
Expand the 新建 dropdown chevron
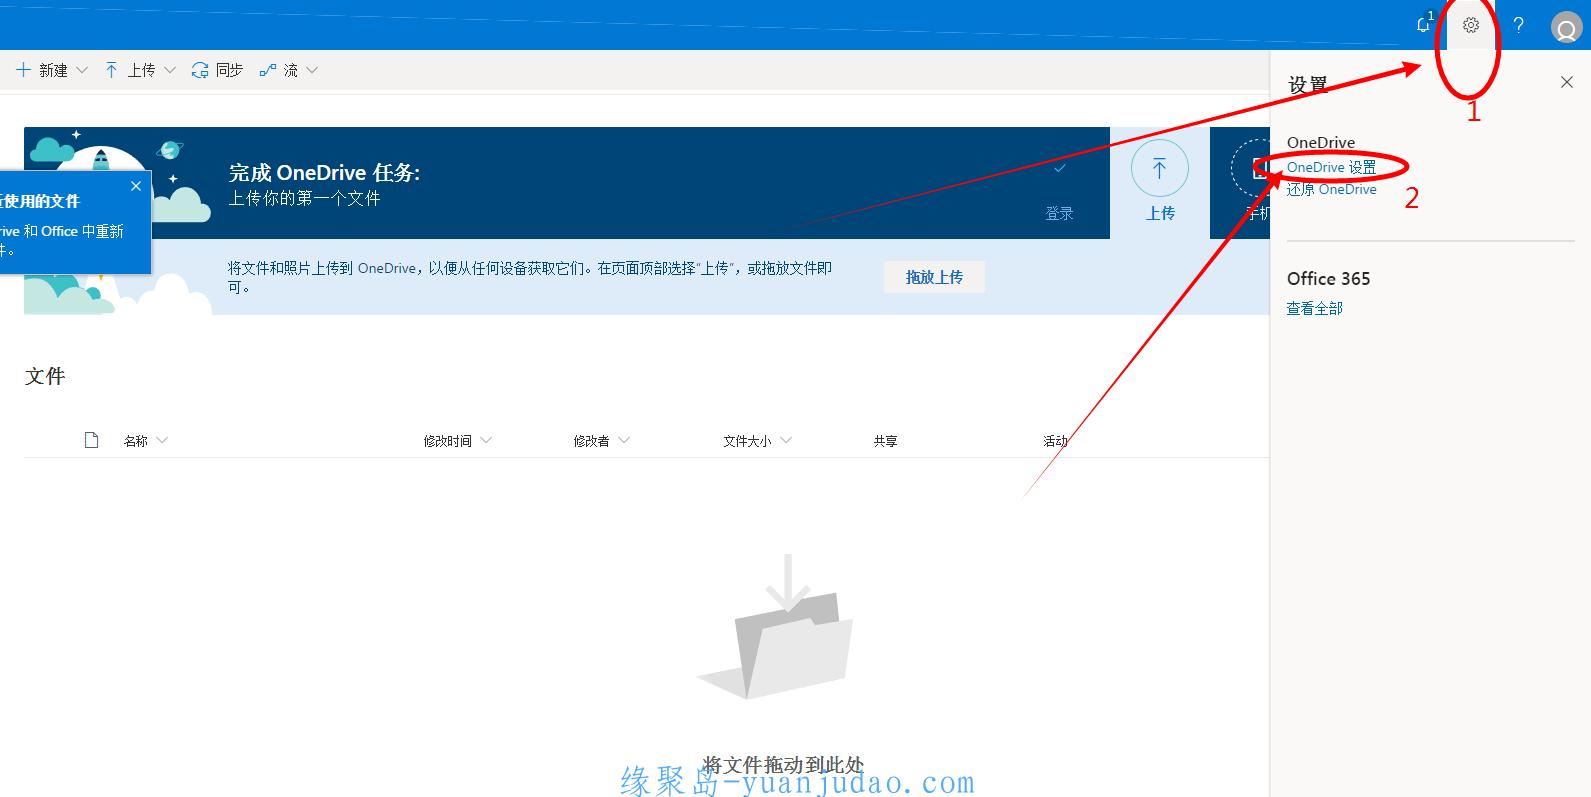[x=82, y=70]
